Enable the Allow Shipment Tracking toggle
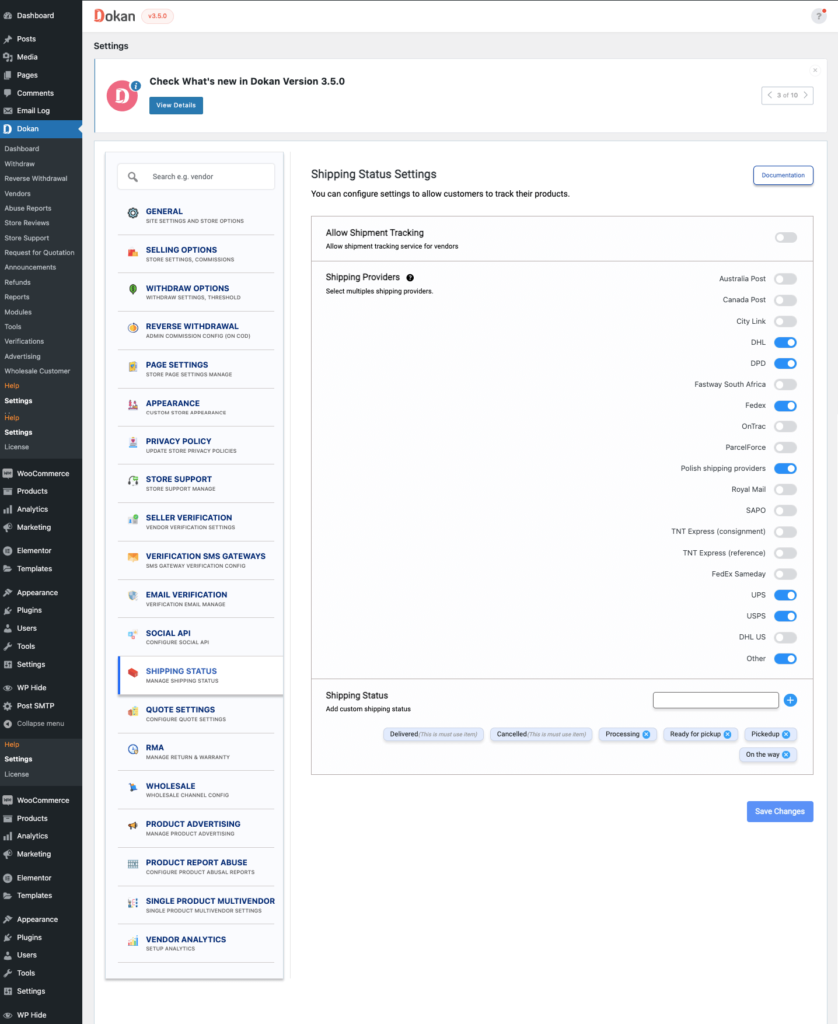This screenshot has width=838, height=1024. [x=786, y=238]
